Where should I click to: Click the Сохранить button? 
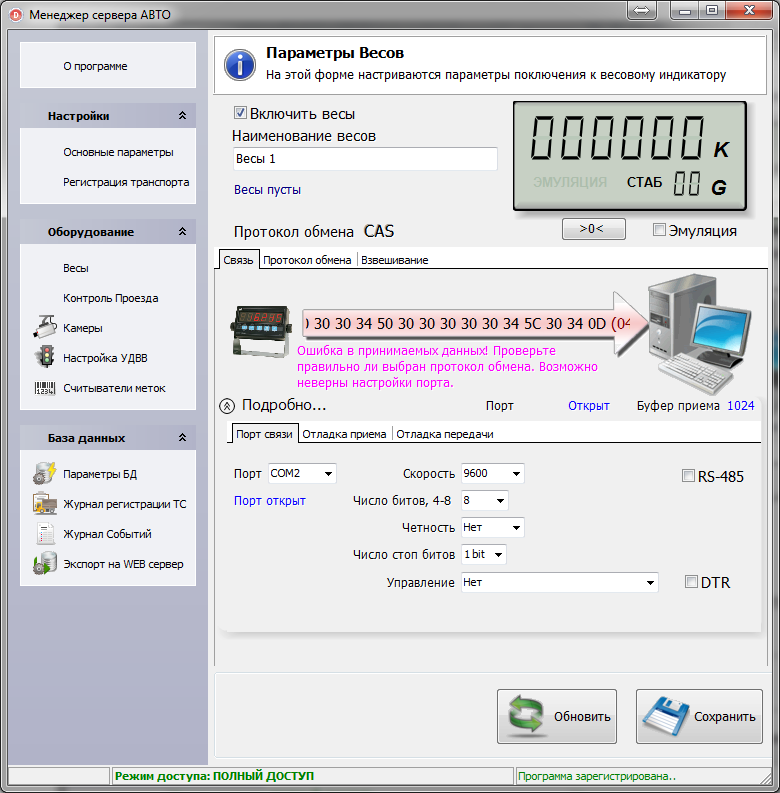click(699, 716)
